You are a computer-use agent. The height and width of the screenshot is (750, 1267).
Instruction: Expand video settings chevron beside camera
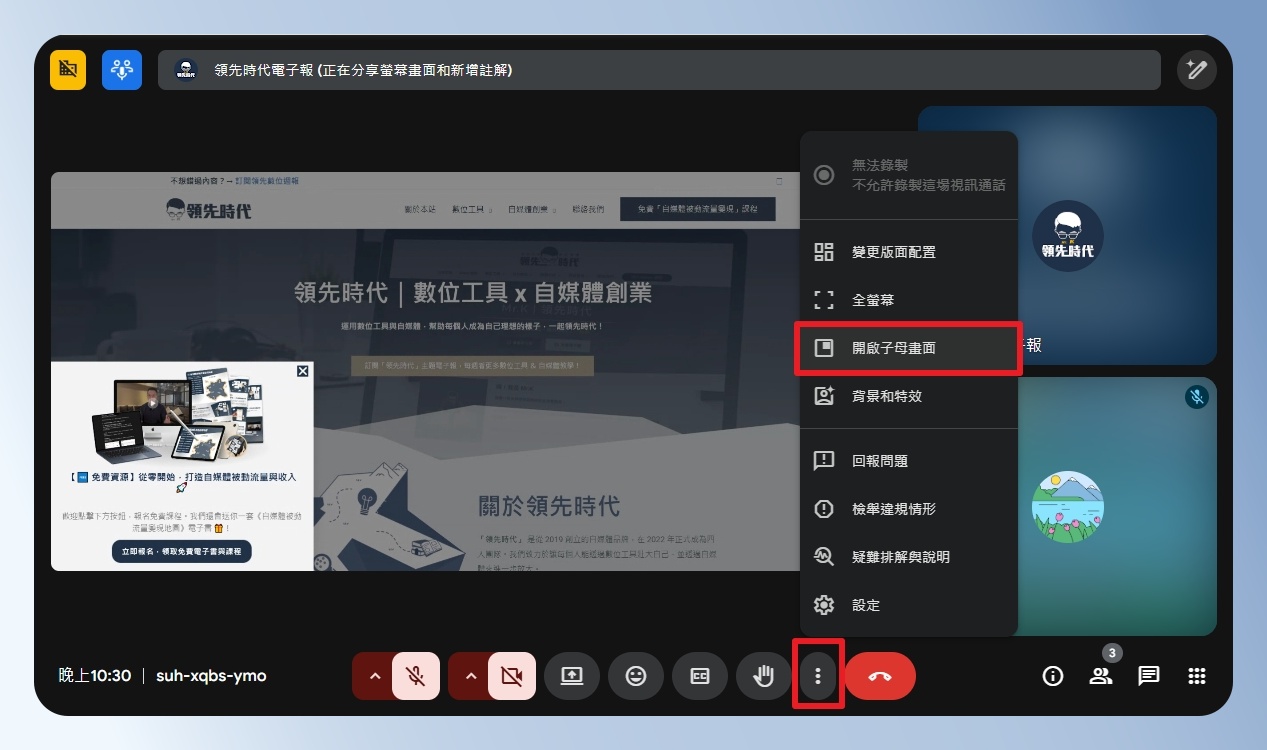pyautogui.click(x=470, y=676)
